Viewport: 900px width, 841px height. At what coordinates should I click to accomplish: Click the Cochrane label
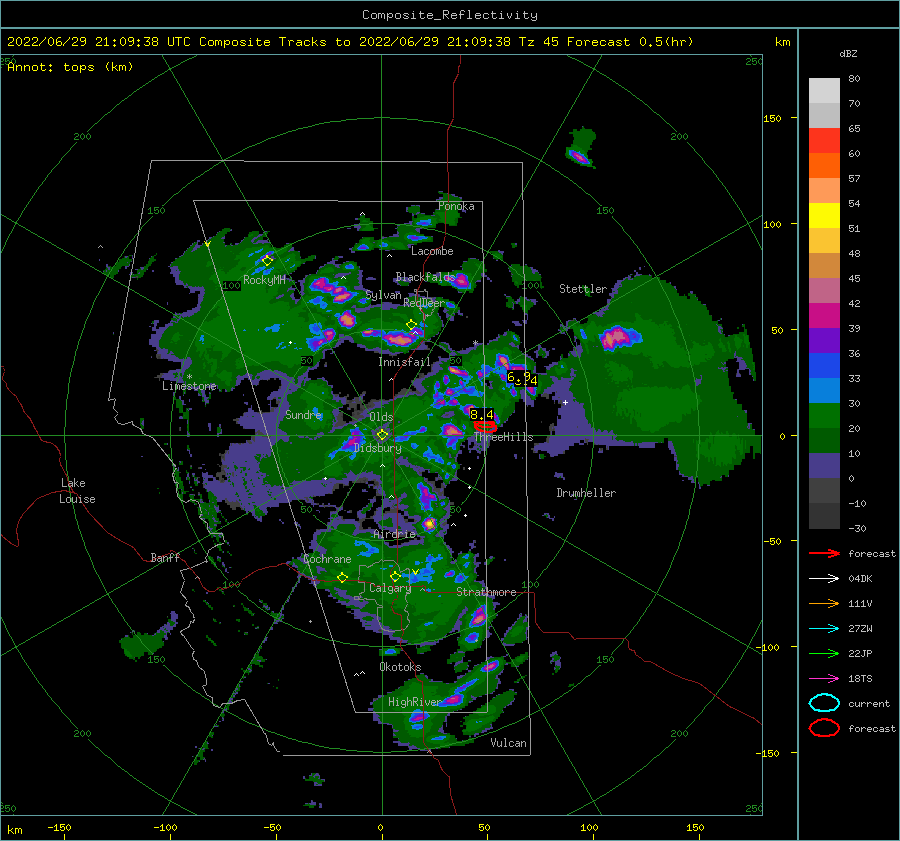[327, 559]
